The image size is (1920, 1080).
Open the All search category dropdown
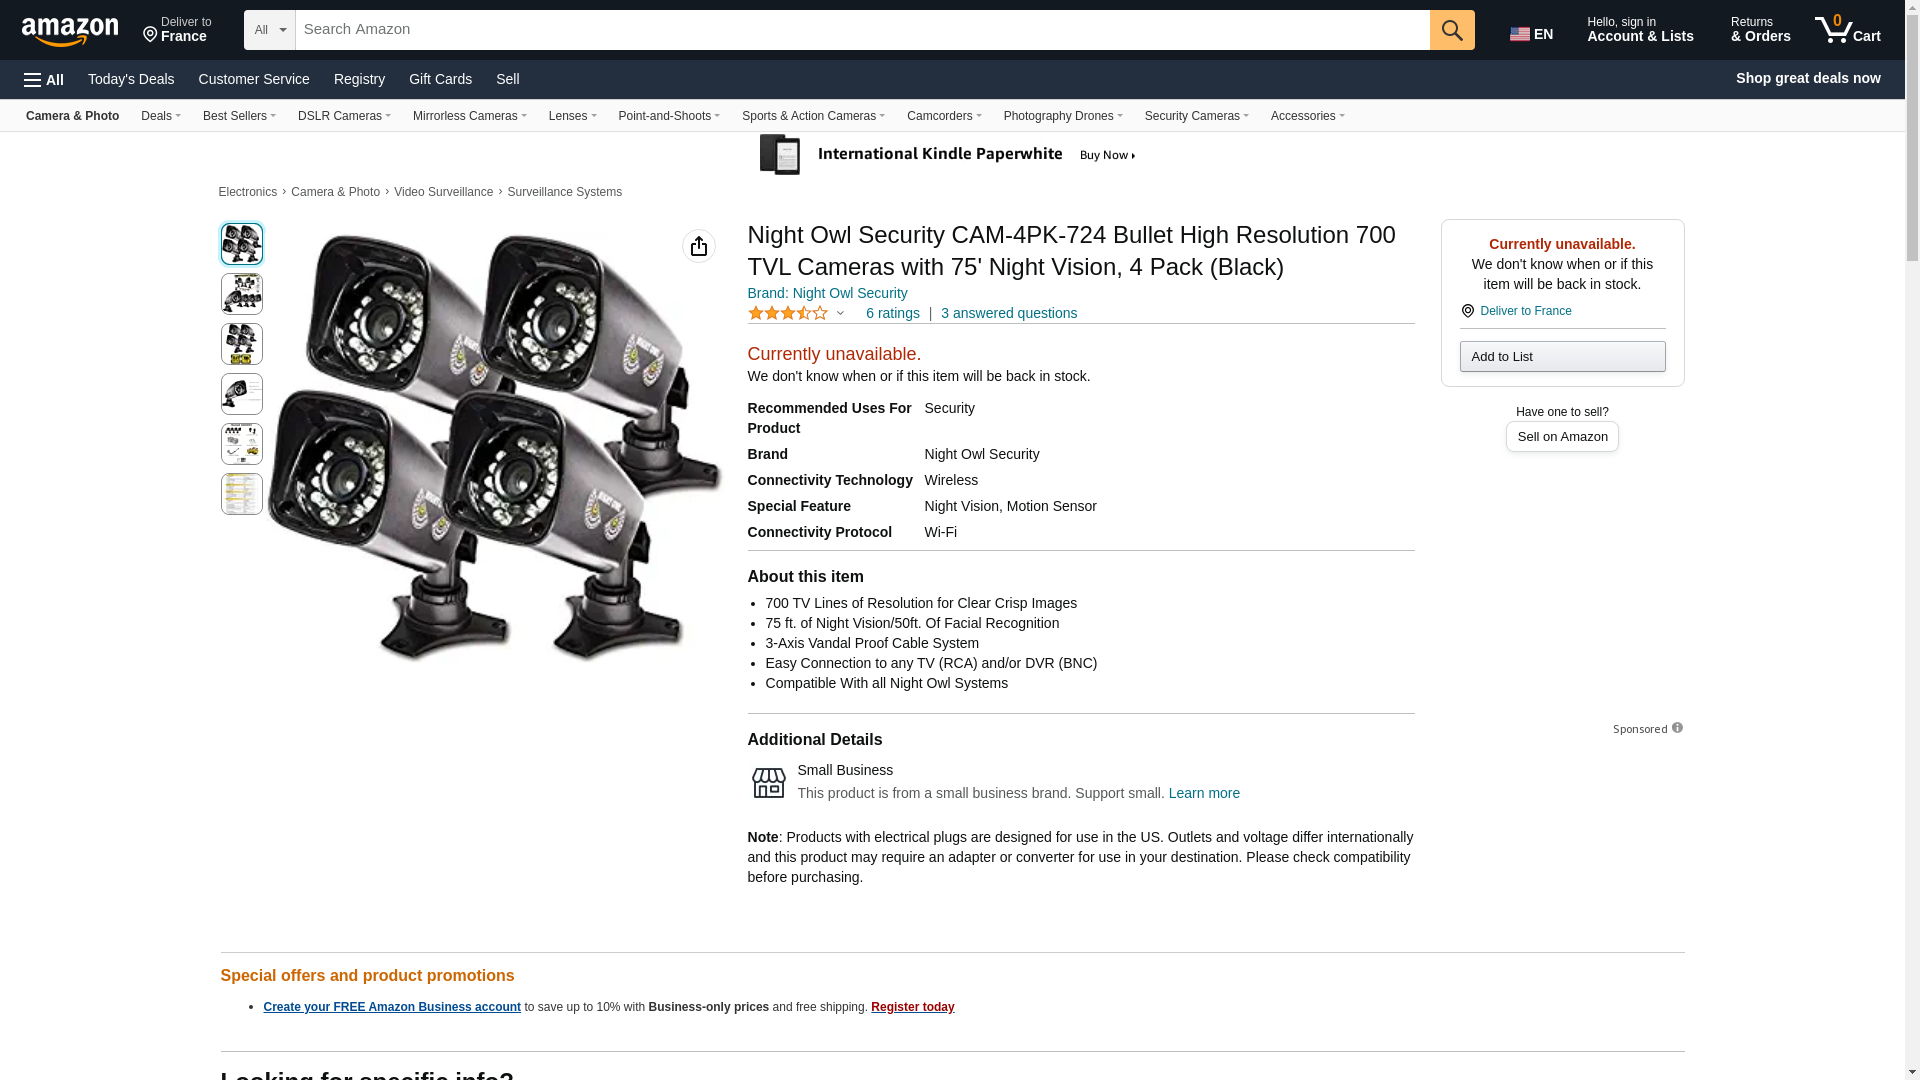[269, 30]
